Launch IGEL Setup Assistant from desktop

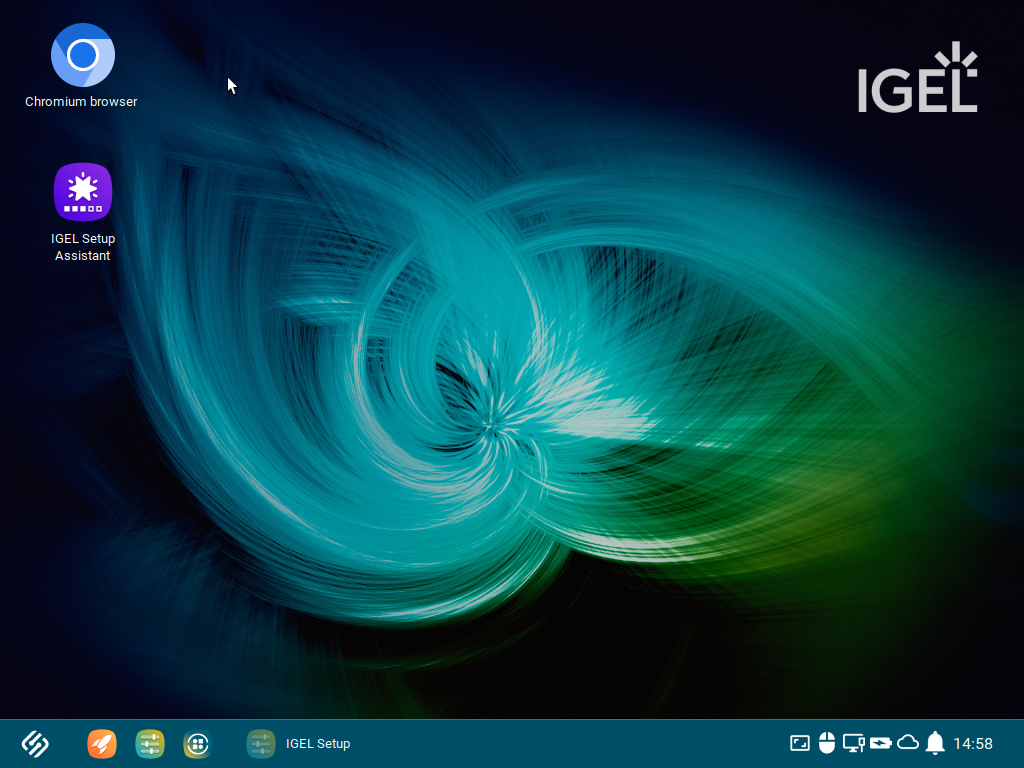pos(83,192)
